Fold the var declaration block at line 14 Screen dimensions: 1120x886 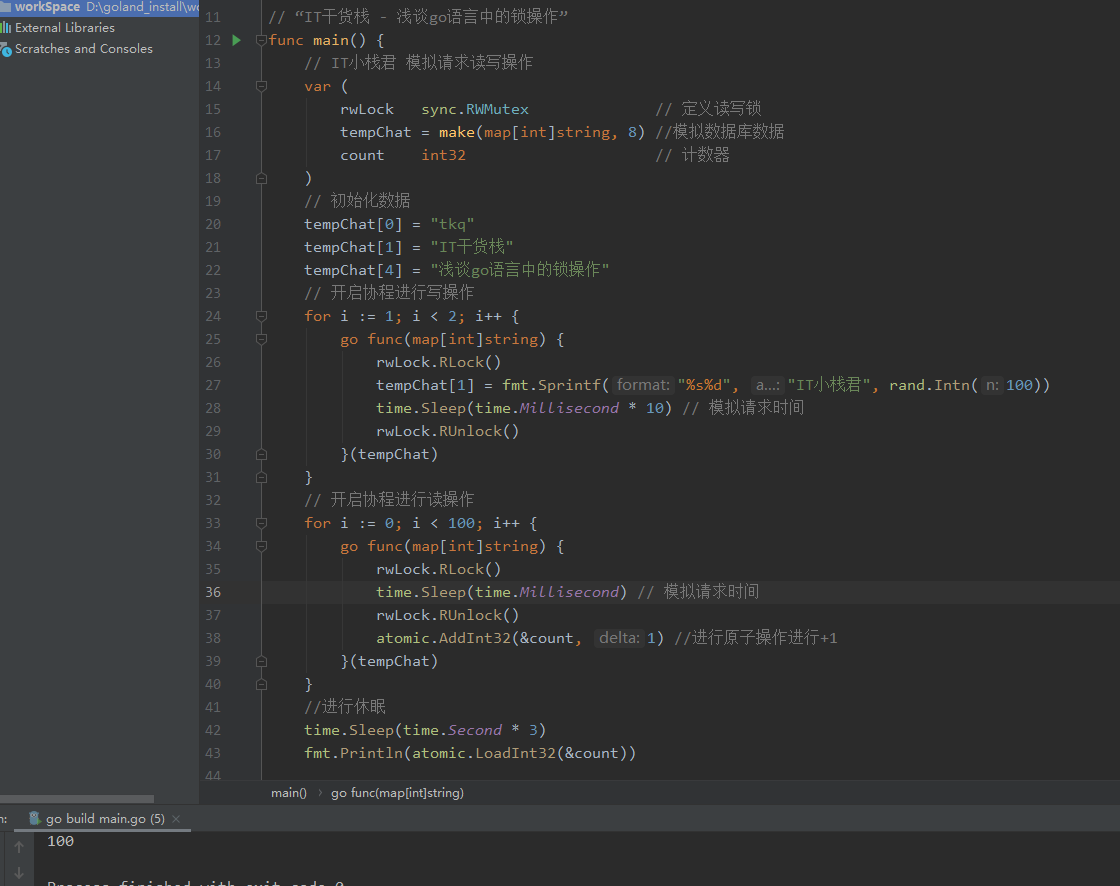coord(261,86)
